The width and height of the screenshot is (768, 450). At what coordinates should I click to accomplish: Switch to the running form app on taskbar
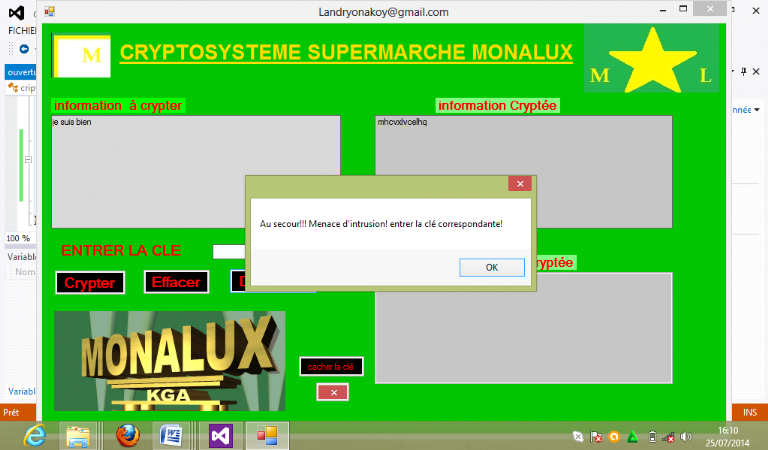click(x=267, y=435)
